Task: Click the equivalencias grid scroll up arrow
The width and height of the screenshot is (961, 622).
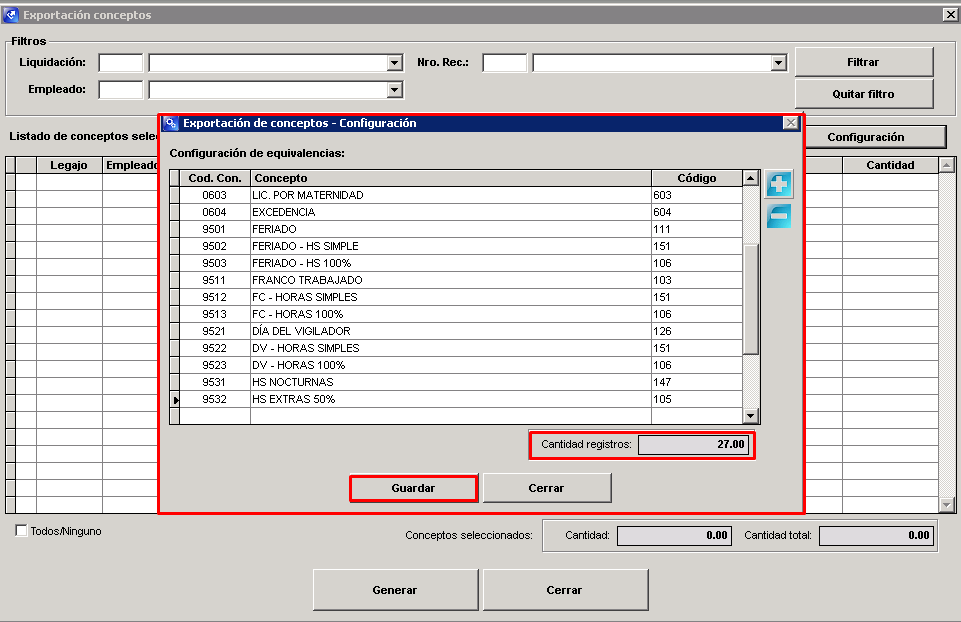Action: (751, 178)
